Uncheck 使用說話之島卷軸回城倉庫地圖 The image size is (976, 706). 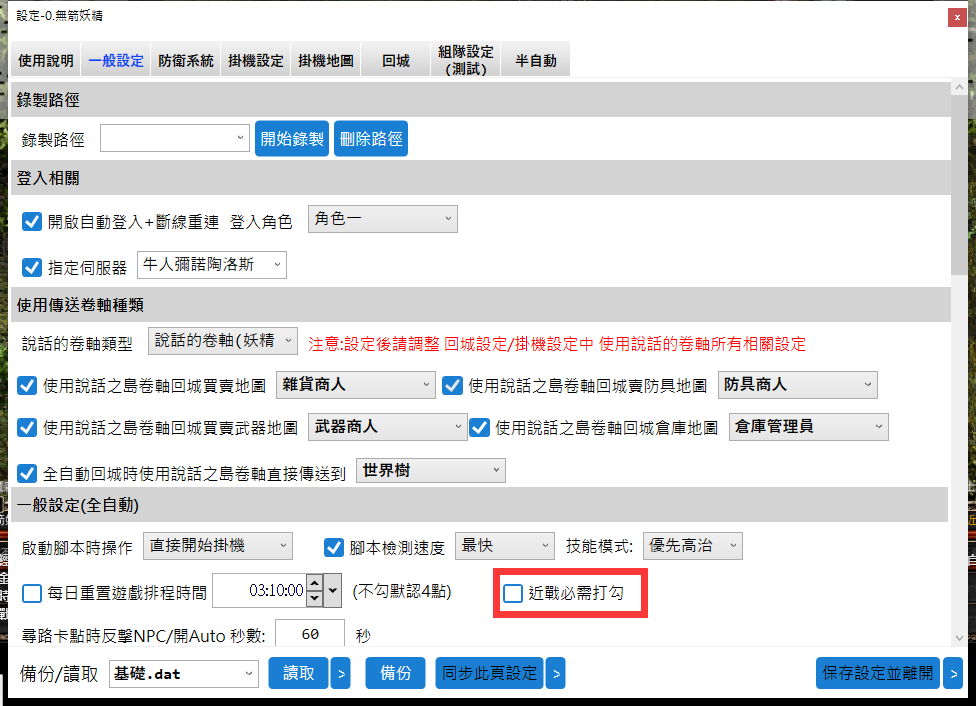coord(479,428)
